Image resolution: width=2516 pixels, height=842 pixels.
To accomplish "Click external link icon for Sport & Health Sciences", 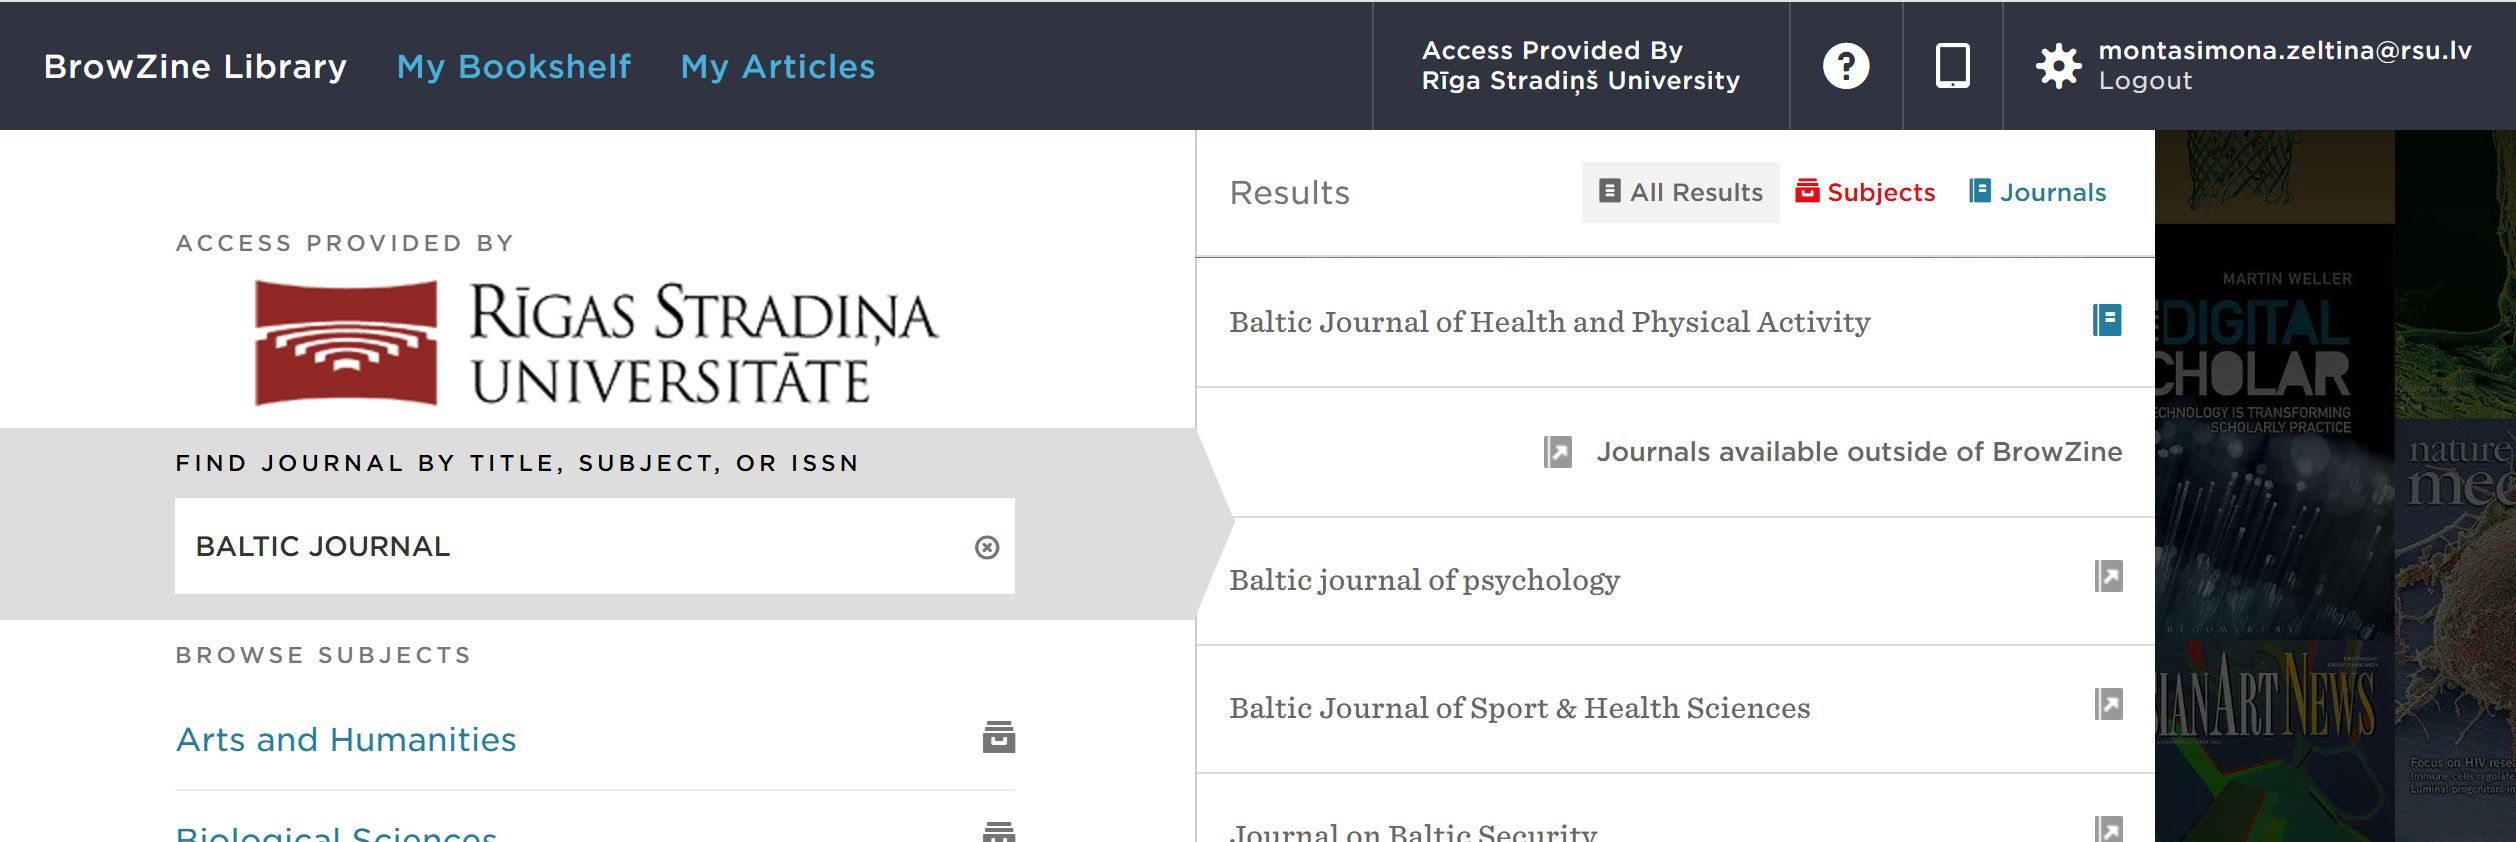I will (2108, 705).
